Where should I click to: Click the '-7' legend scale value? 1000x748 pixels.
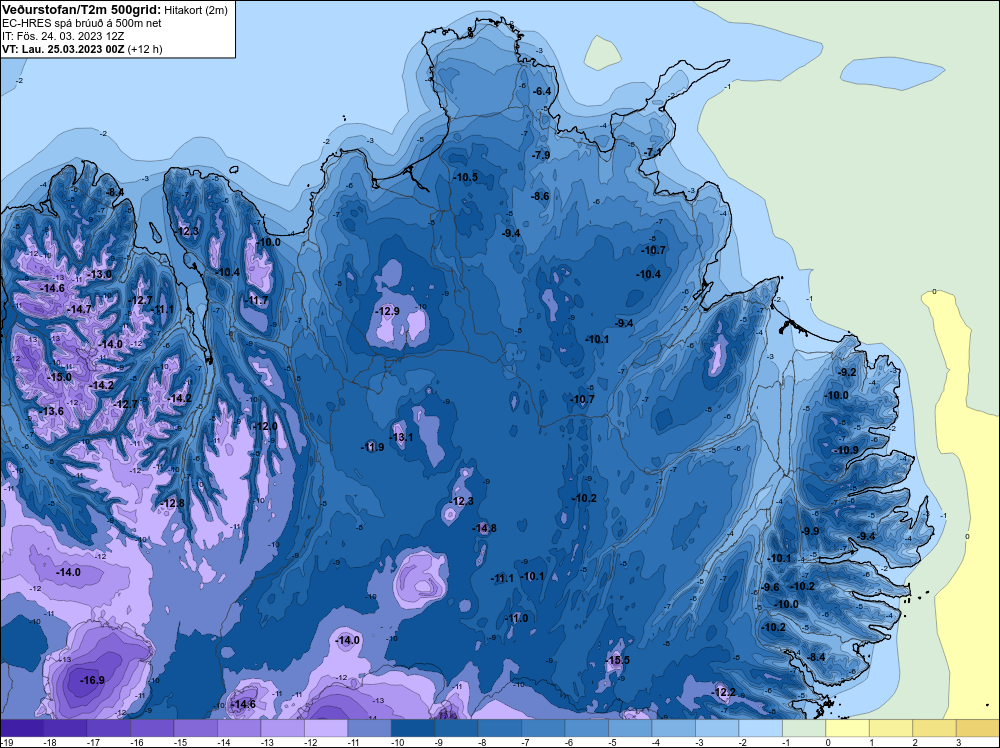pyautogui.click(x=528, y=742)
